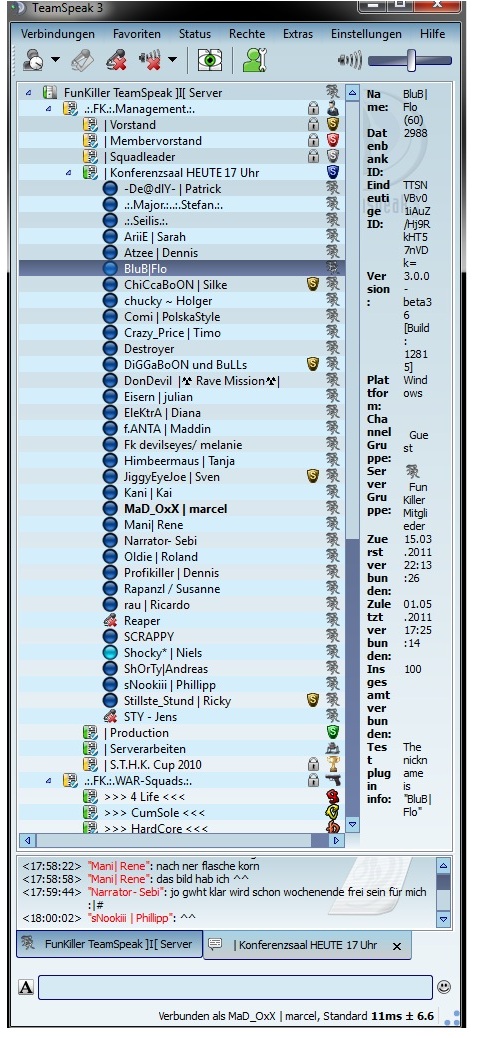Click the horizontal scroll left arrow
The image size is (500, 1038).
pyautogui.click(x=27, y=840)
